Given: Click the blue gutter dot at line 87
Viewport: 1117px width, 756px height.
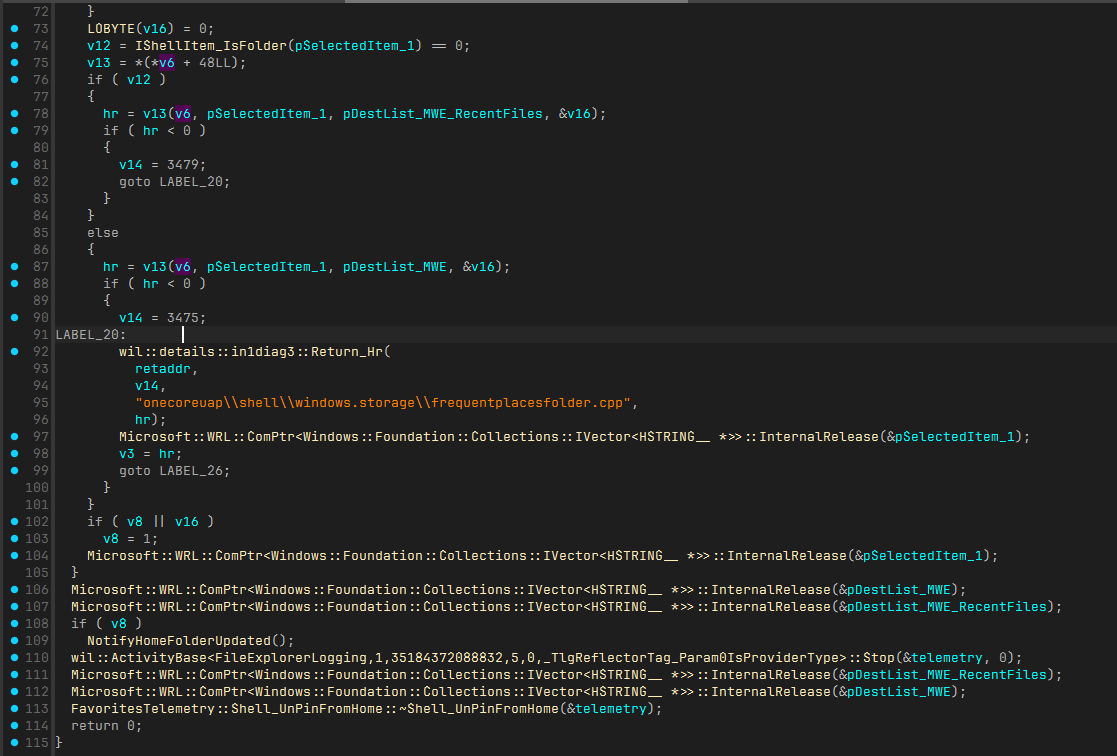Looking at the screenshot, I should [x=13, y=266].
